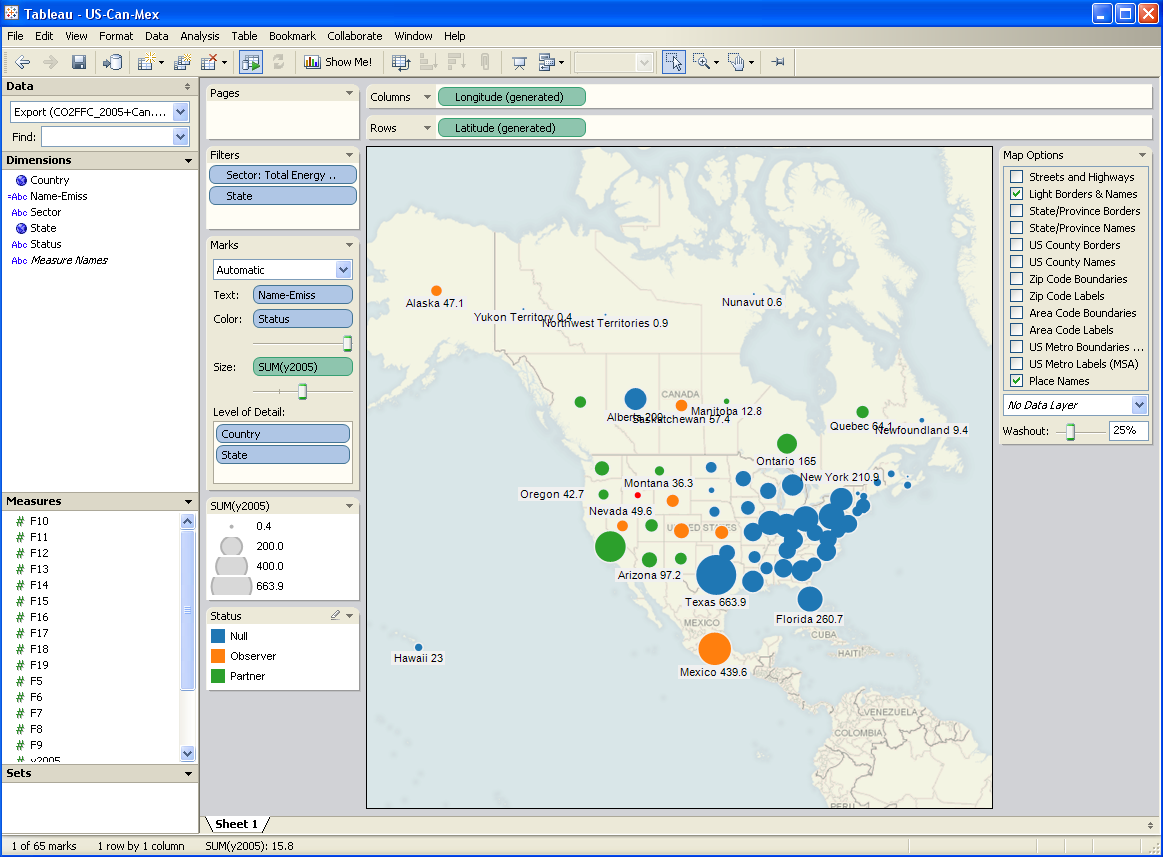1163x857 pixels.
Task: Click the swap rows and columns icon
Action: tap(401, 62)
